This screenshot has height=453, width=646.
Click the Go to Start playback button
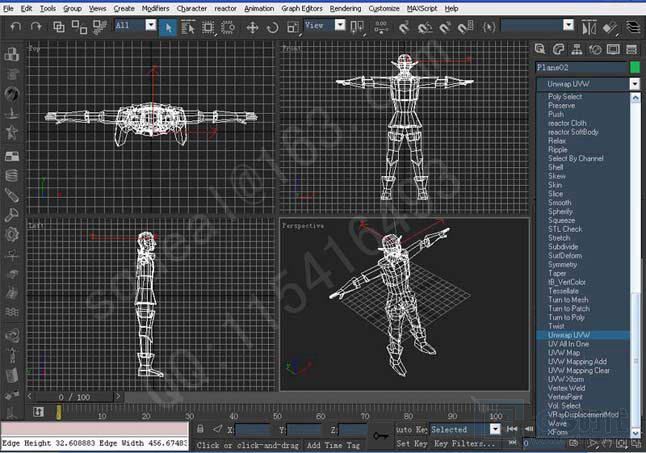pos(512,429)
